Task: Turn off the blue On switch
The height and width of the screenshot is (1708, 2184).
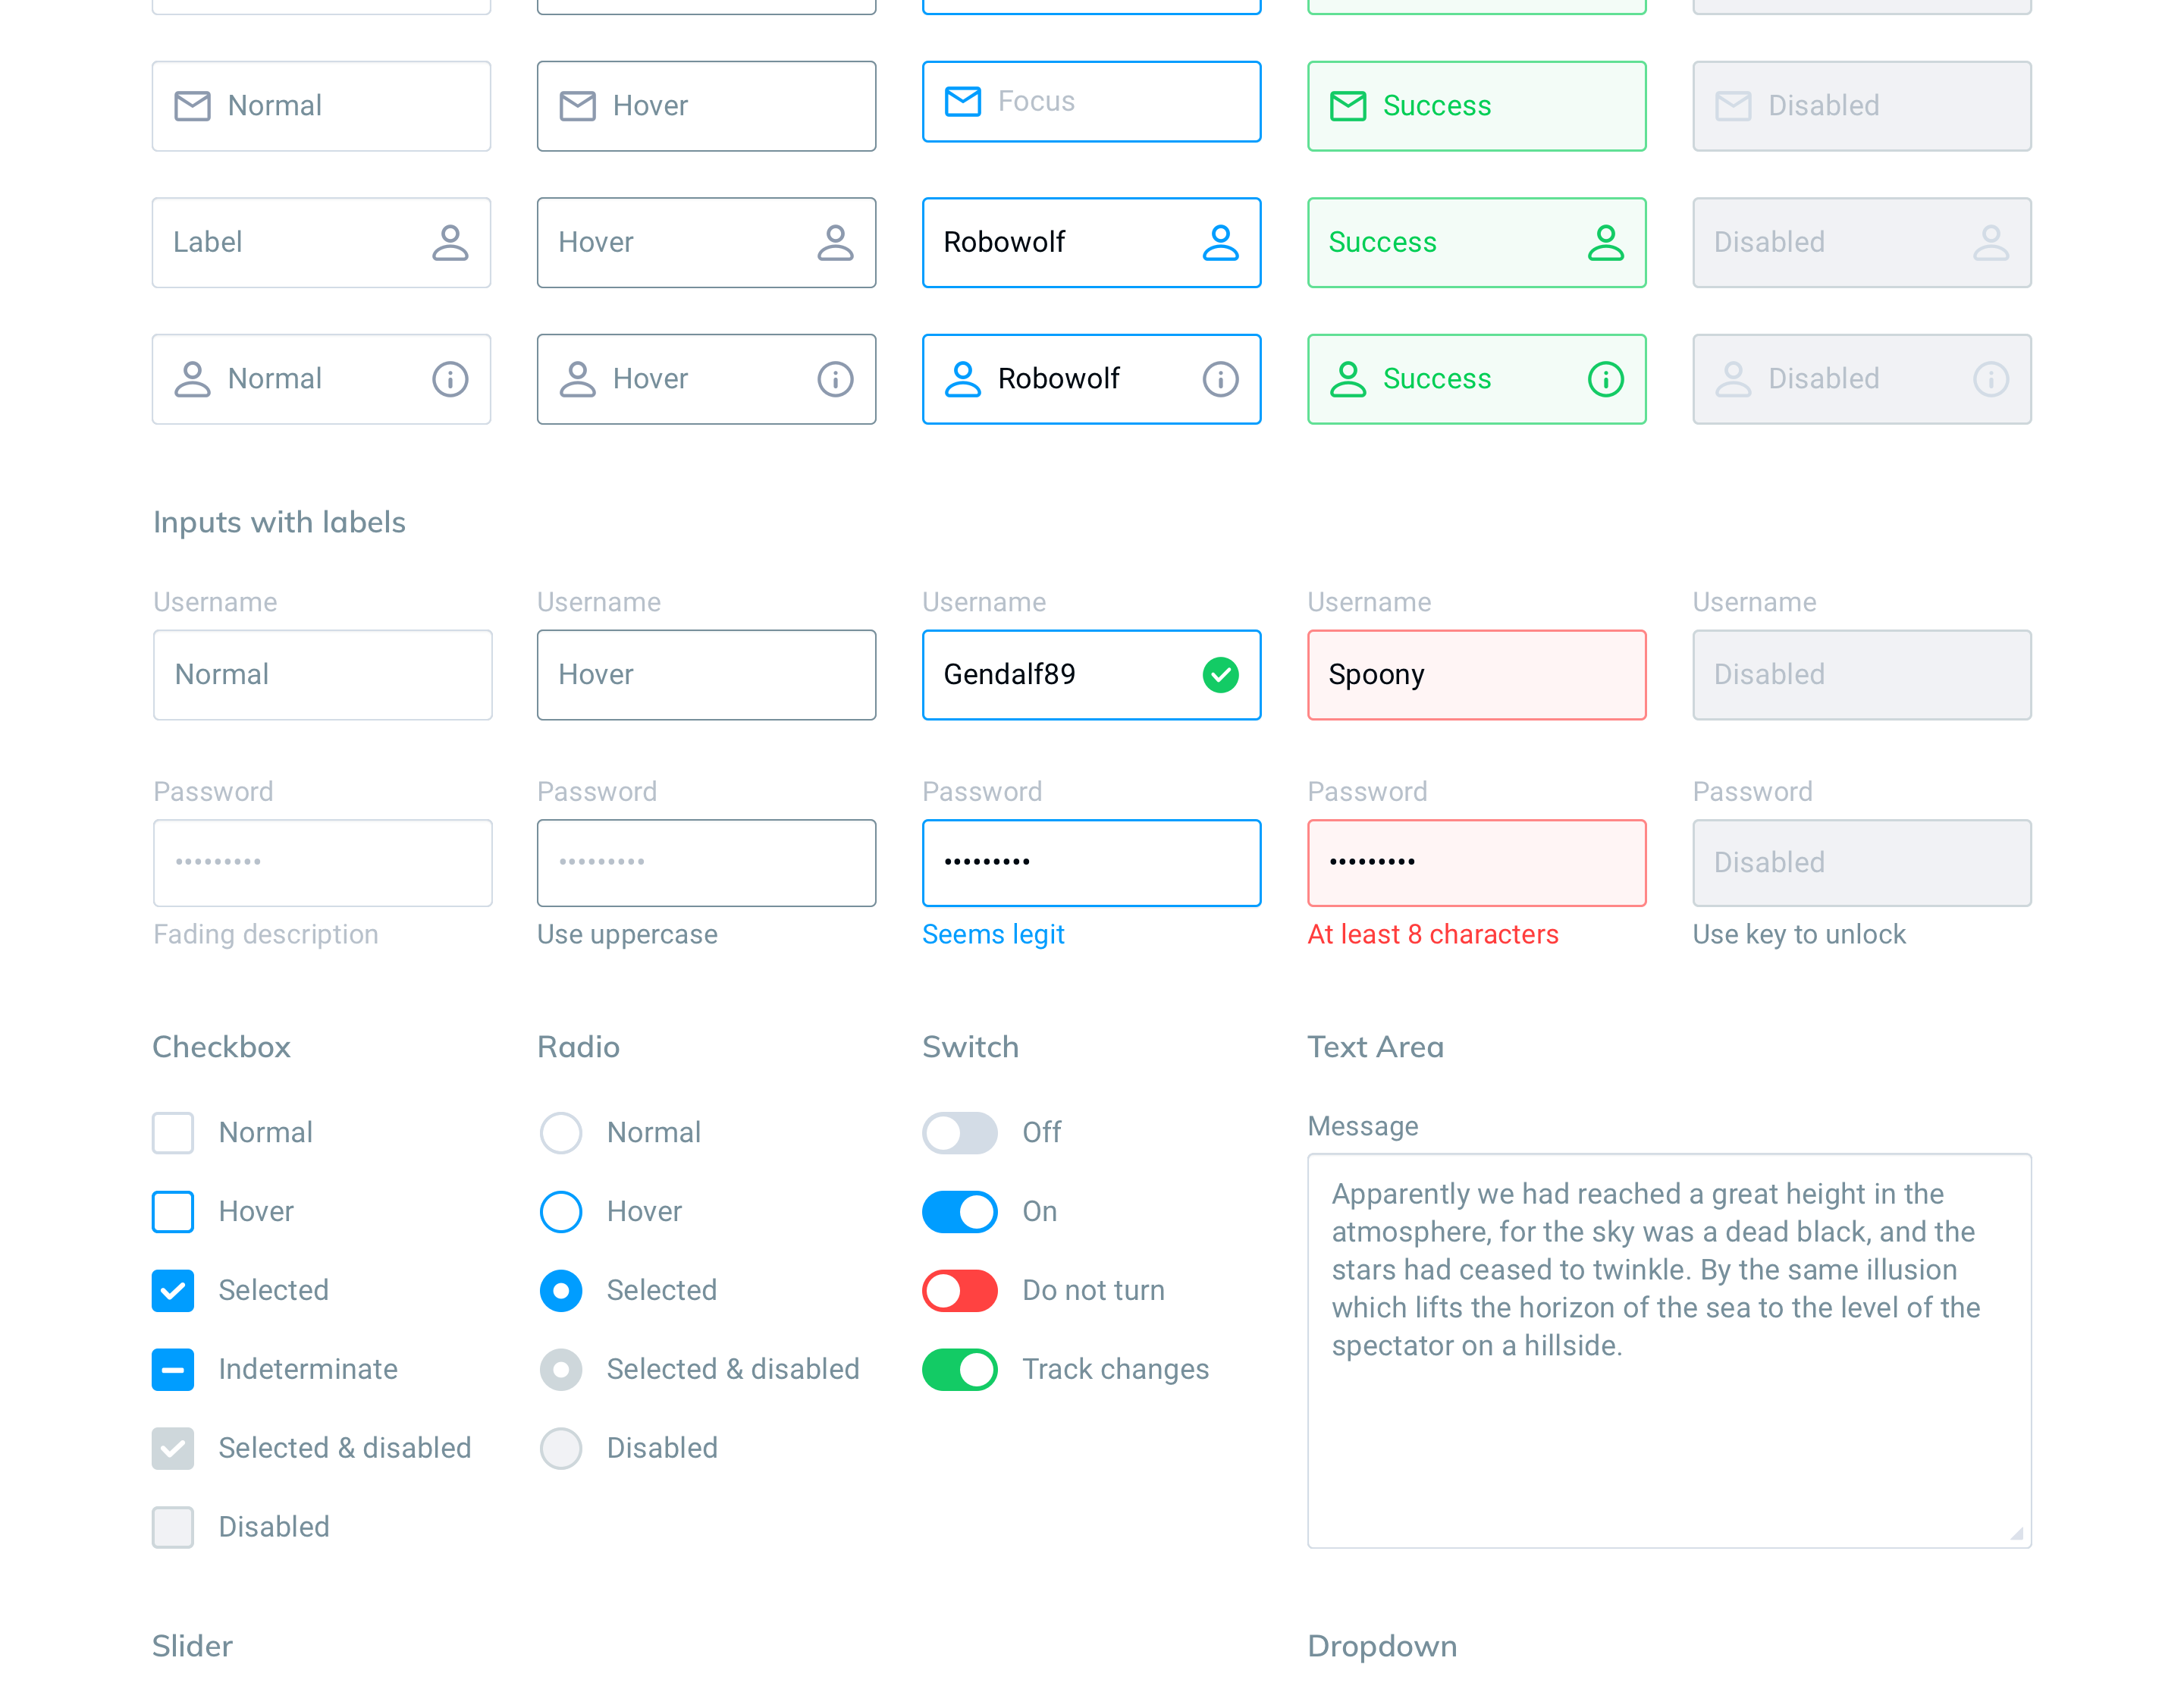Action: (x=959, y=1212)
